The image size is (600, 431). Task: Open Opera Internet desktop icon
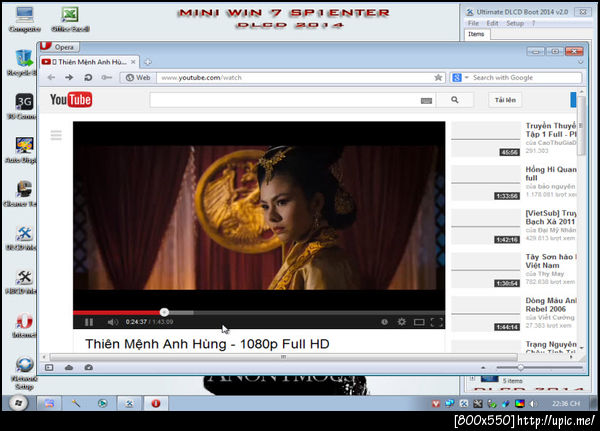[x=24, y=325]
